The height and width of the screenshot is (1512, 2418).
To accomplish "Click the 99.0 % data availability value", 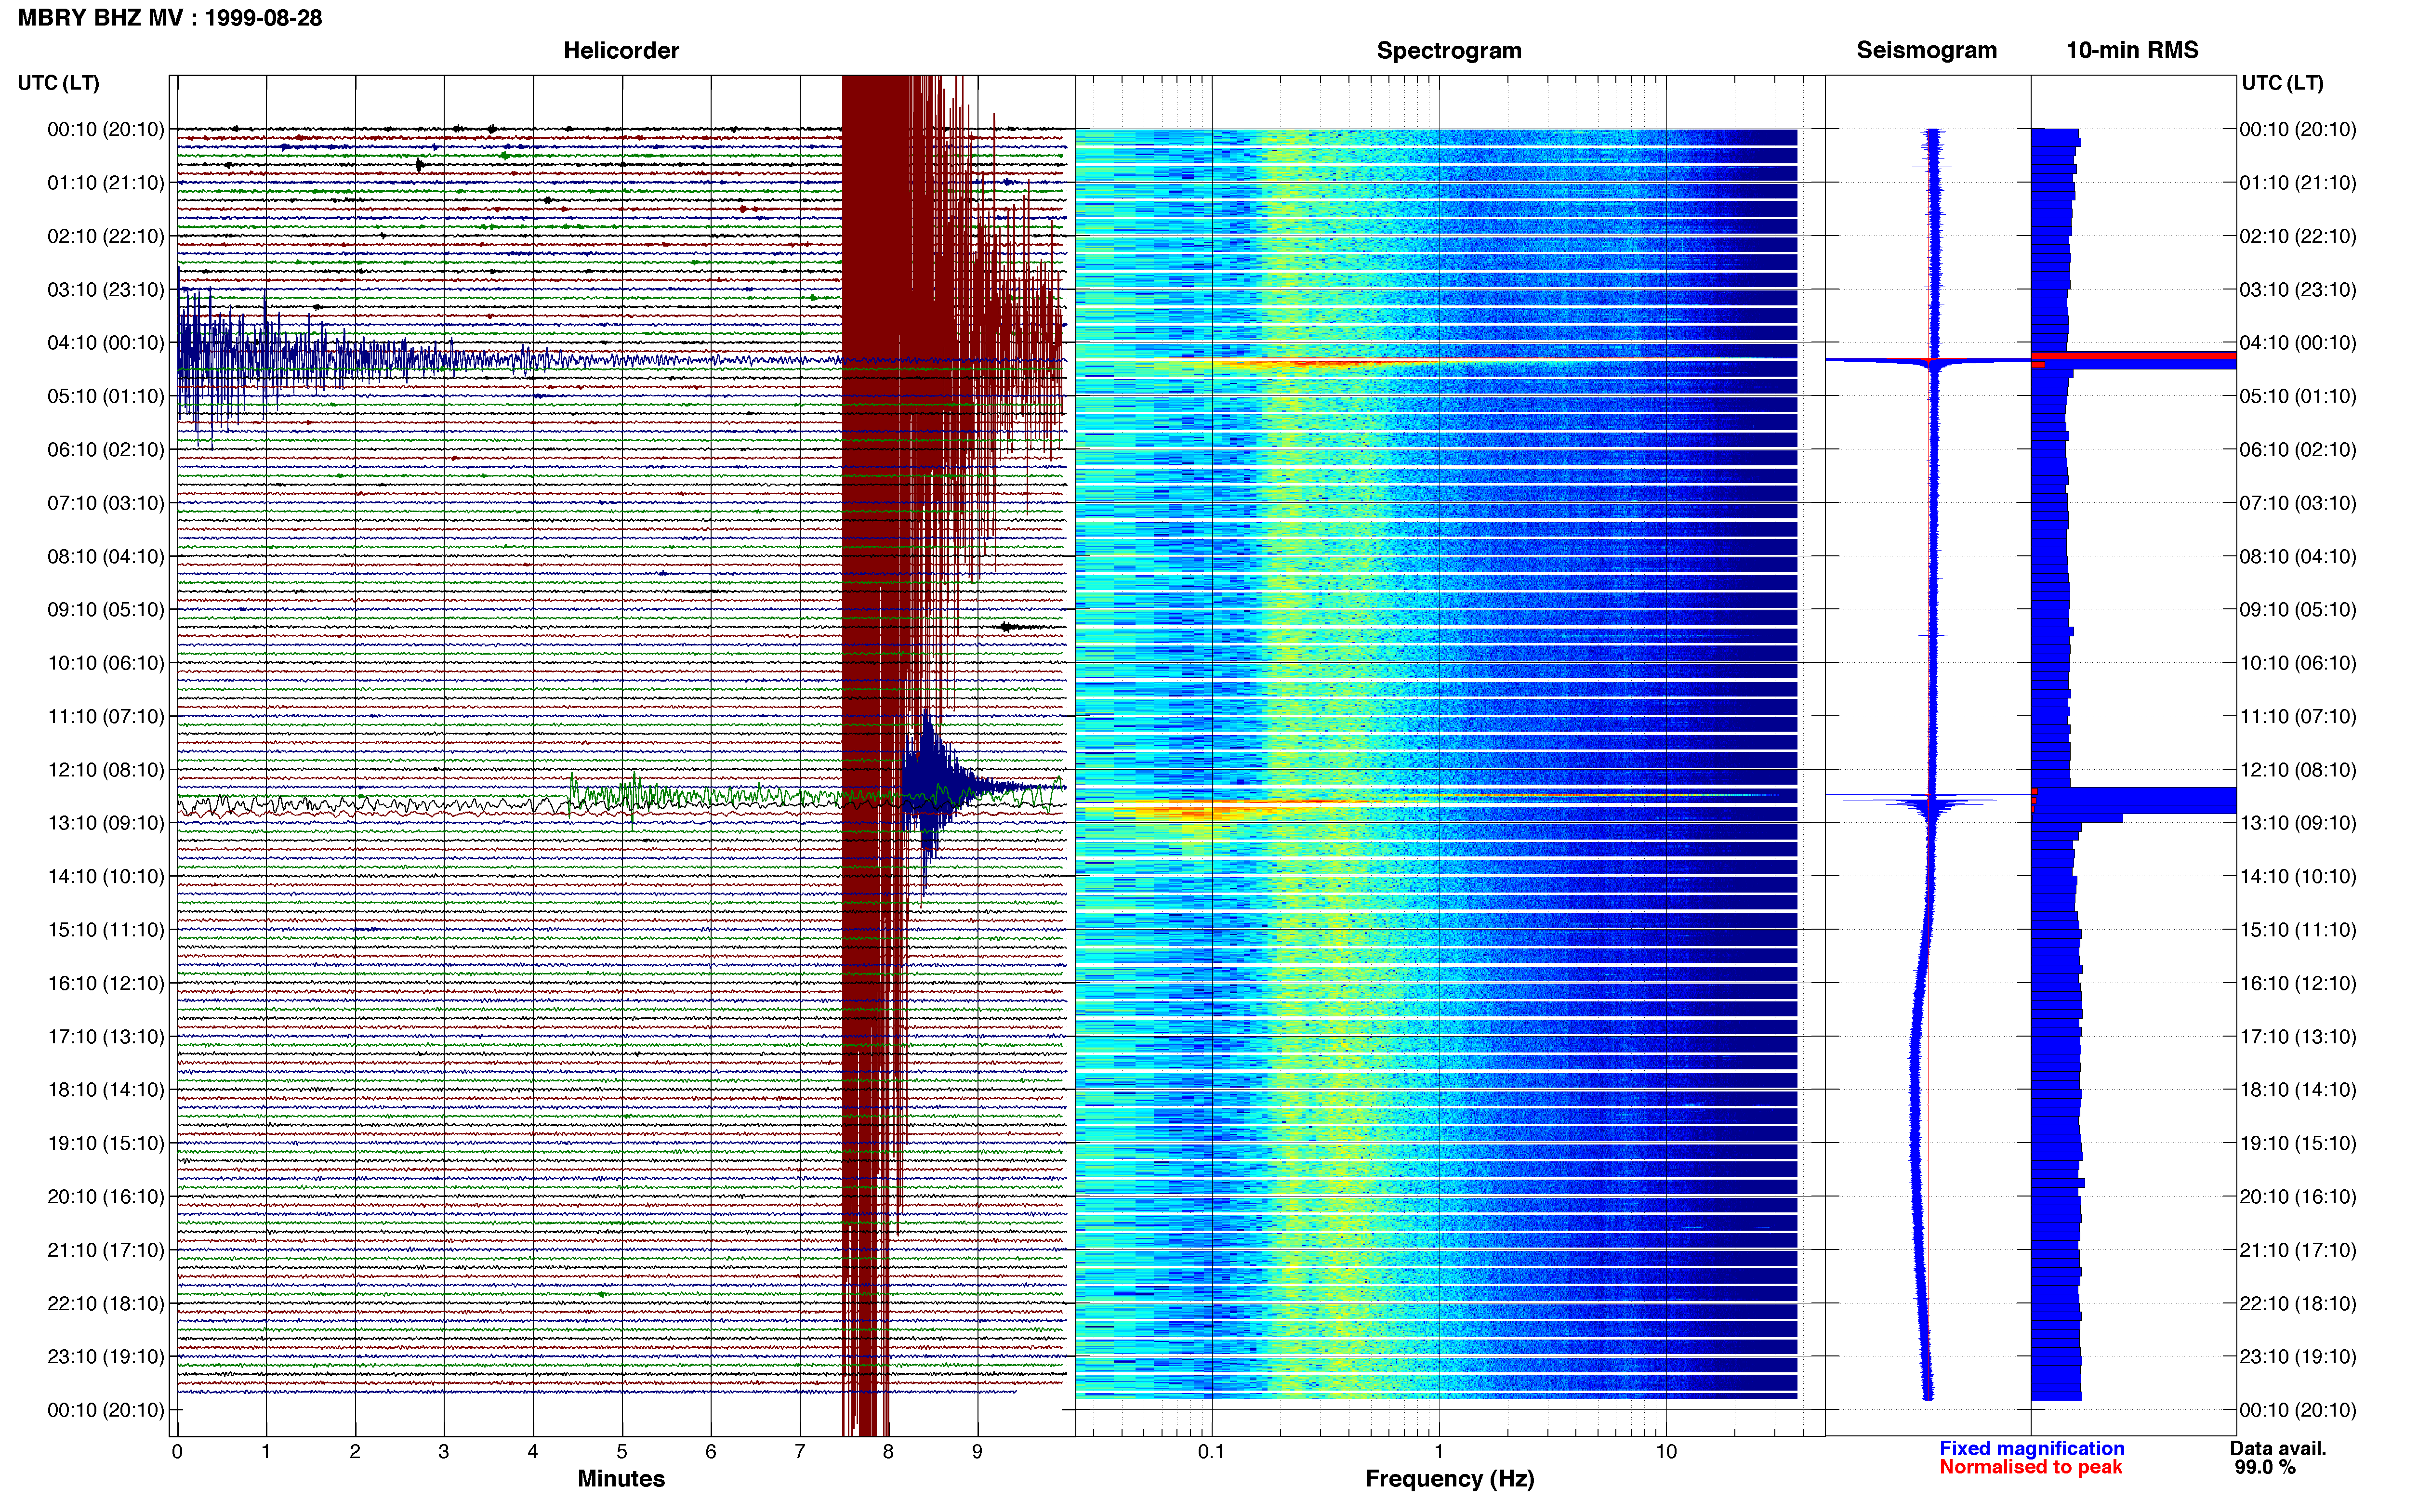I will click(x=2265, y=1467).
